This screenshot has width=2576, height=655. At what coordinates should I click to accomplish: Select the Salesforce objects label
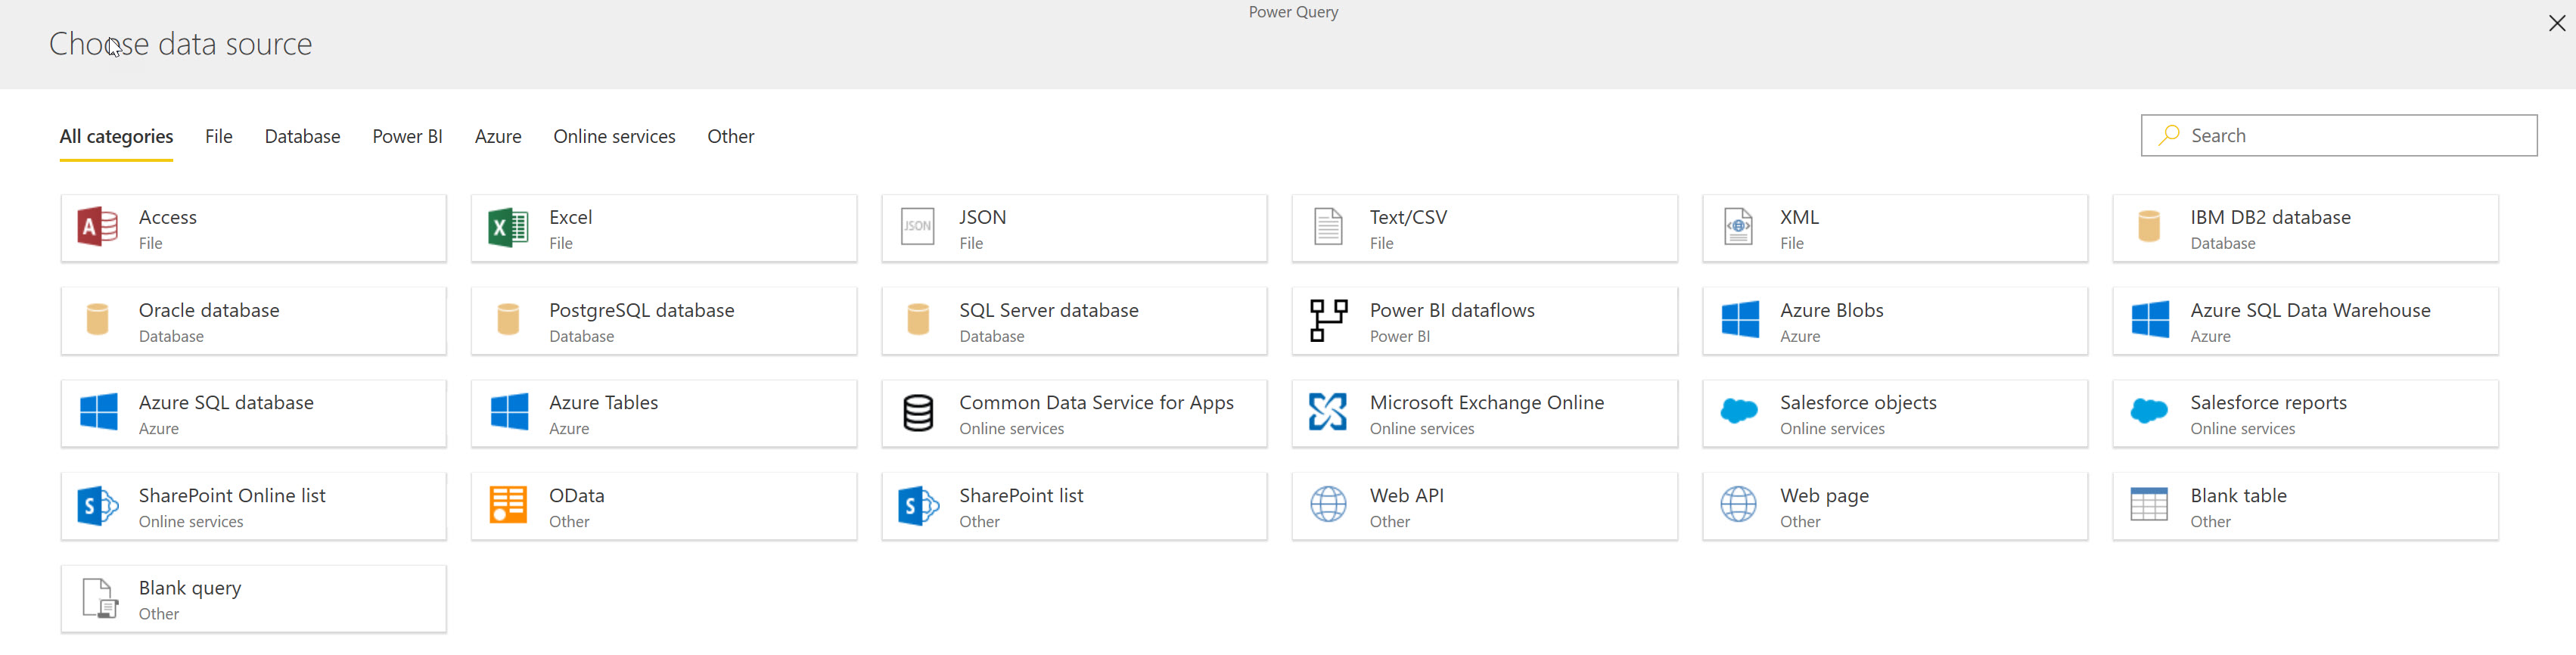point(1858,403)
